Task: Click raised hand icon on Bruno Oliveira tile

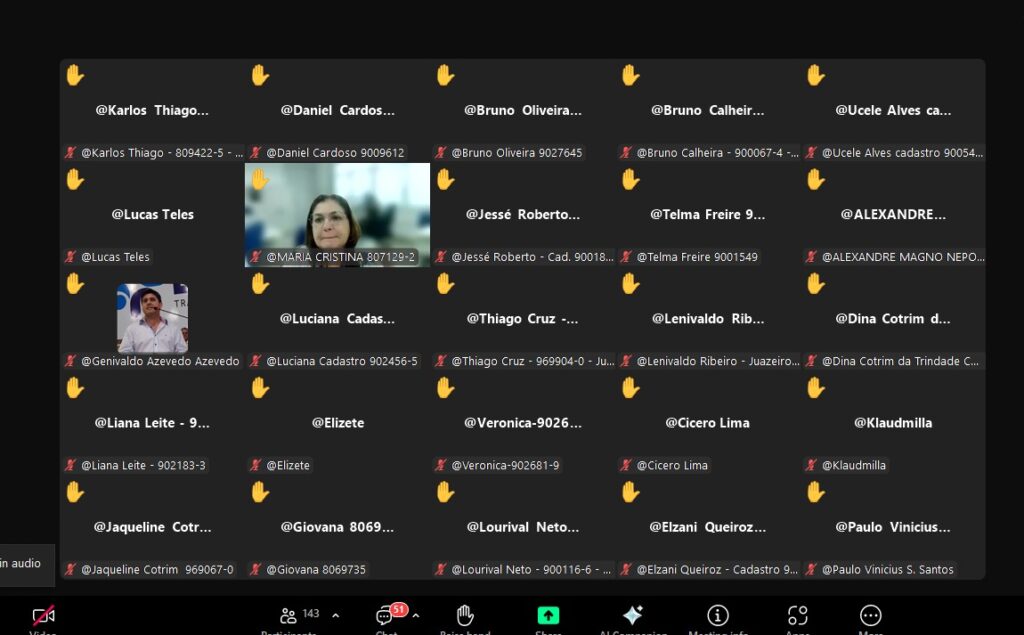Action: [x=445, y=75]
